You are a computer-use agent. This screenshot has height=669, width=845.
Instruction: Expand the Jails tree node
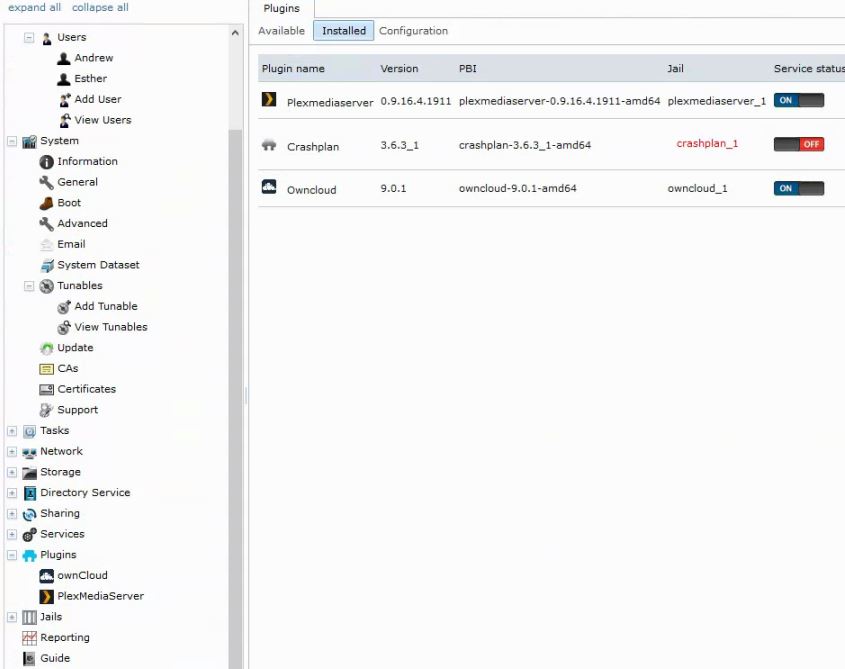[x=12, y=617]
